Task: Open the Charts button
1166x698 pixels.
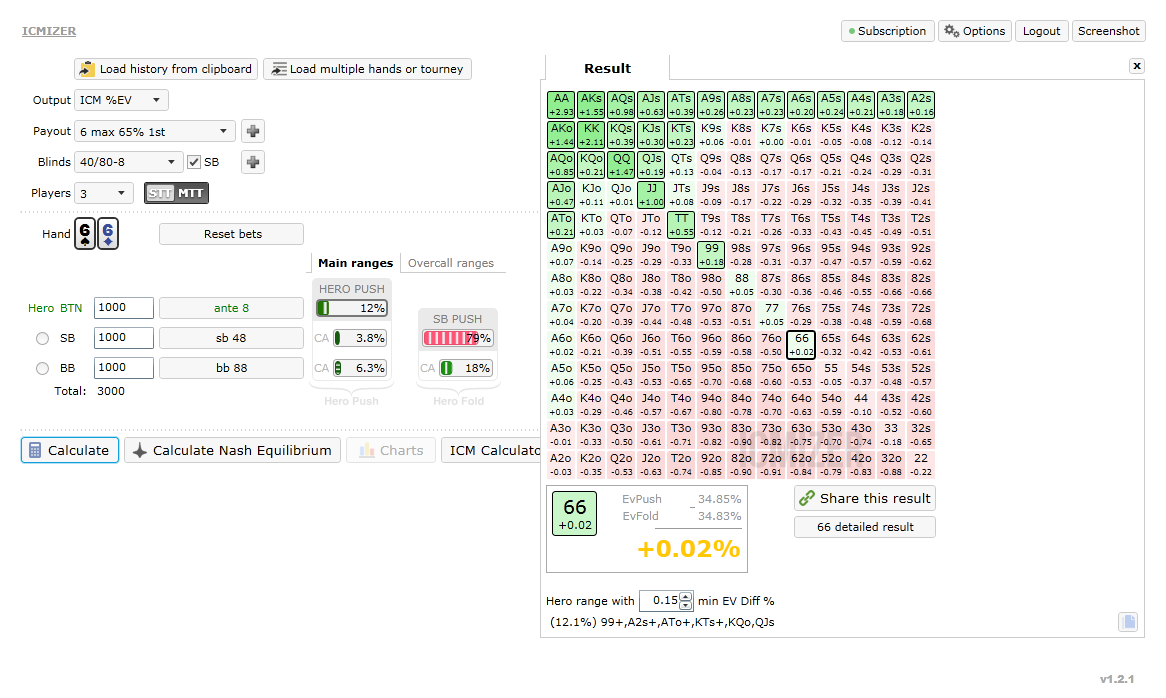Action: (391, 450)
